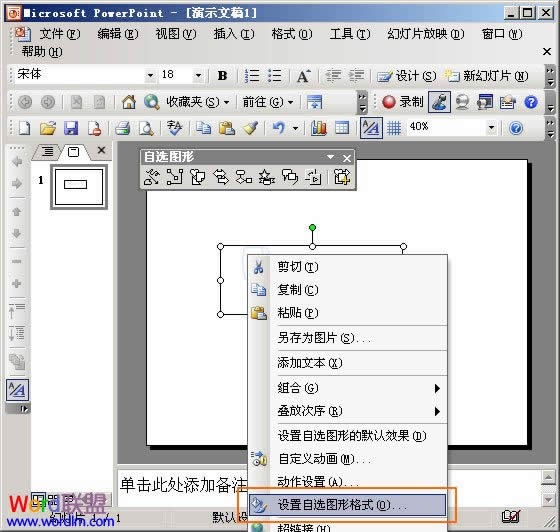
Task: Choose Save as Picture (另存为图片) option
Action: pyautogui.click(x=348, y=338)
